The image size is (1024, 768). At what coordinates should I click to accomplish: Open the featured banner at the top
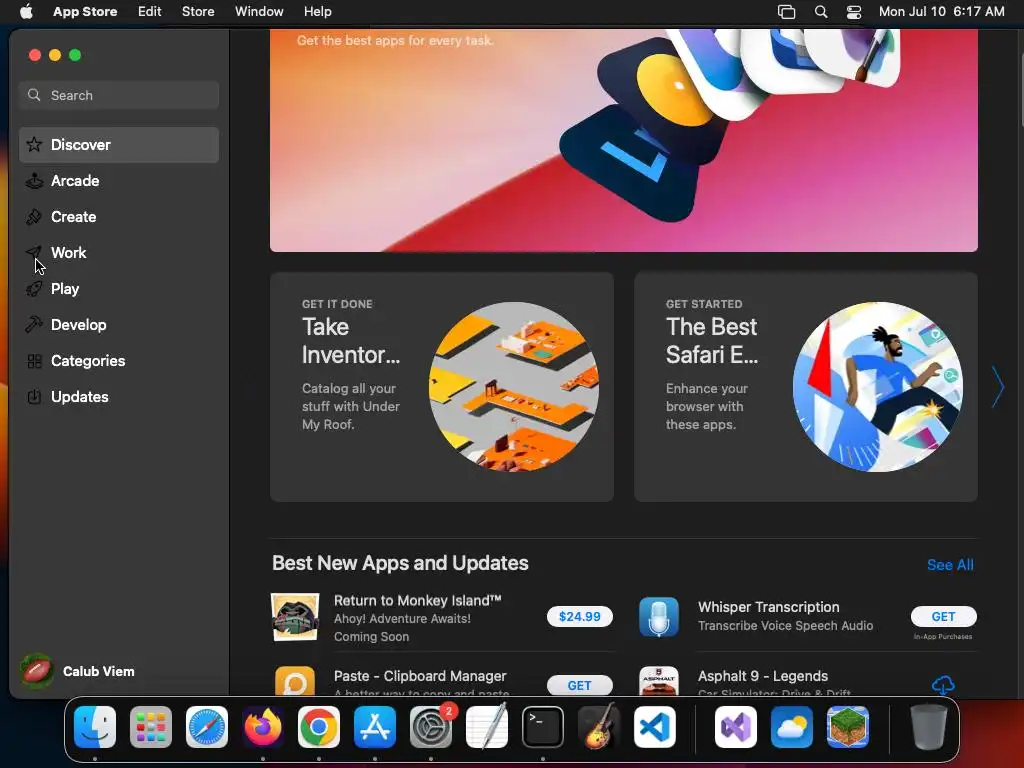(x=624, y=140)
